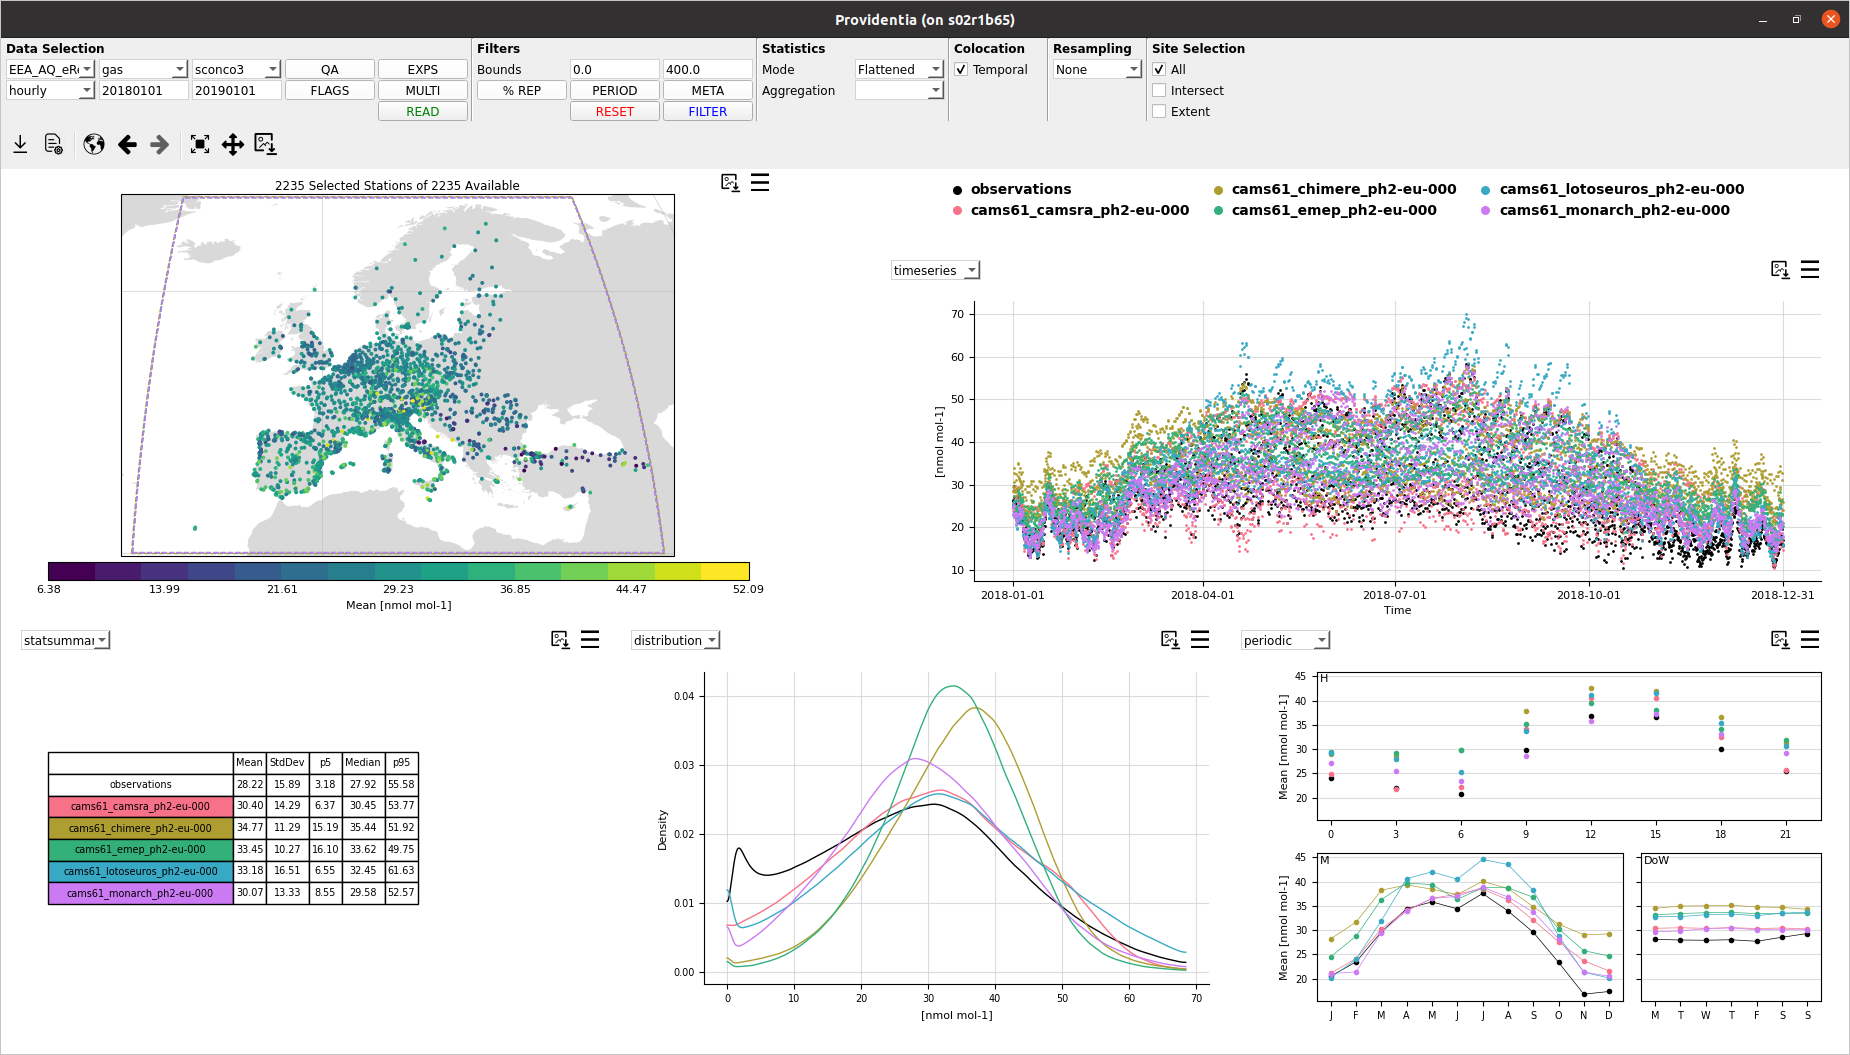
Task: Click the READ button
Action: [x=422, y=112]
